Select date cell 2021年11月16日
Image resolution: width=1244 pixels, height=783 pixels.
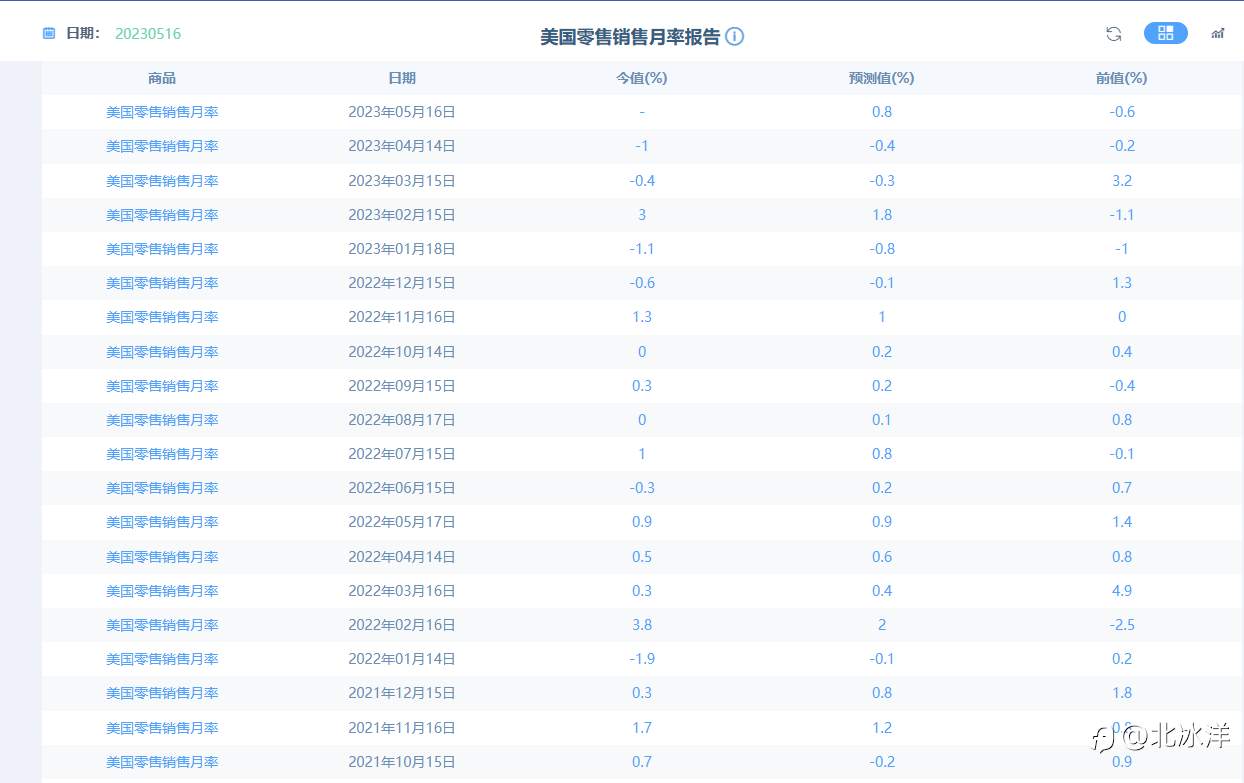402,728
